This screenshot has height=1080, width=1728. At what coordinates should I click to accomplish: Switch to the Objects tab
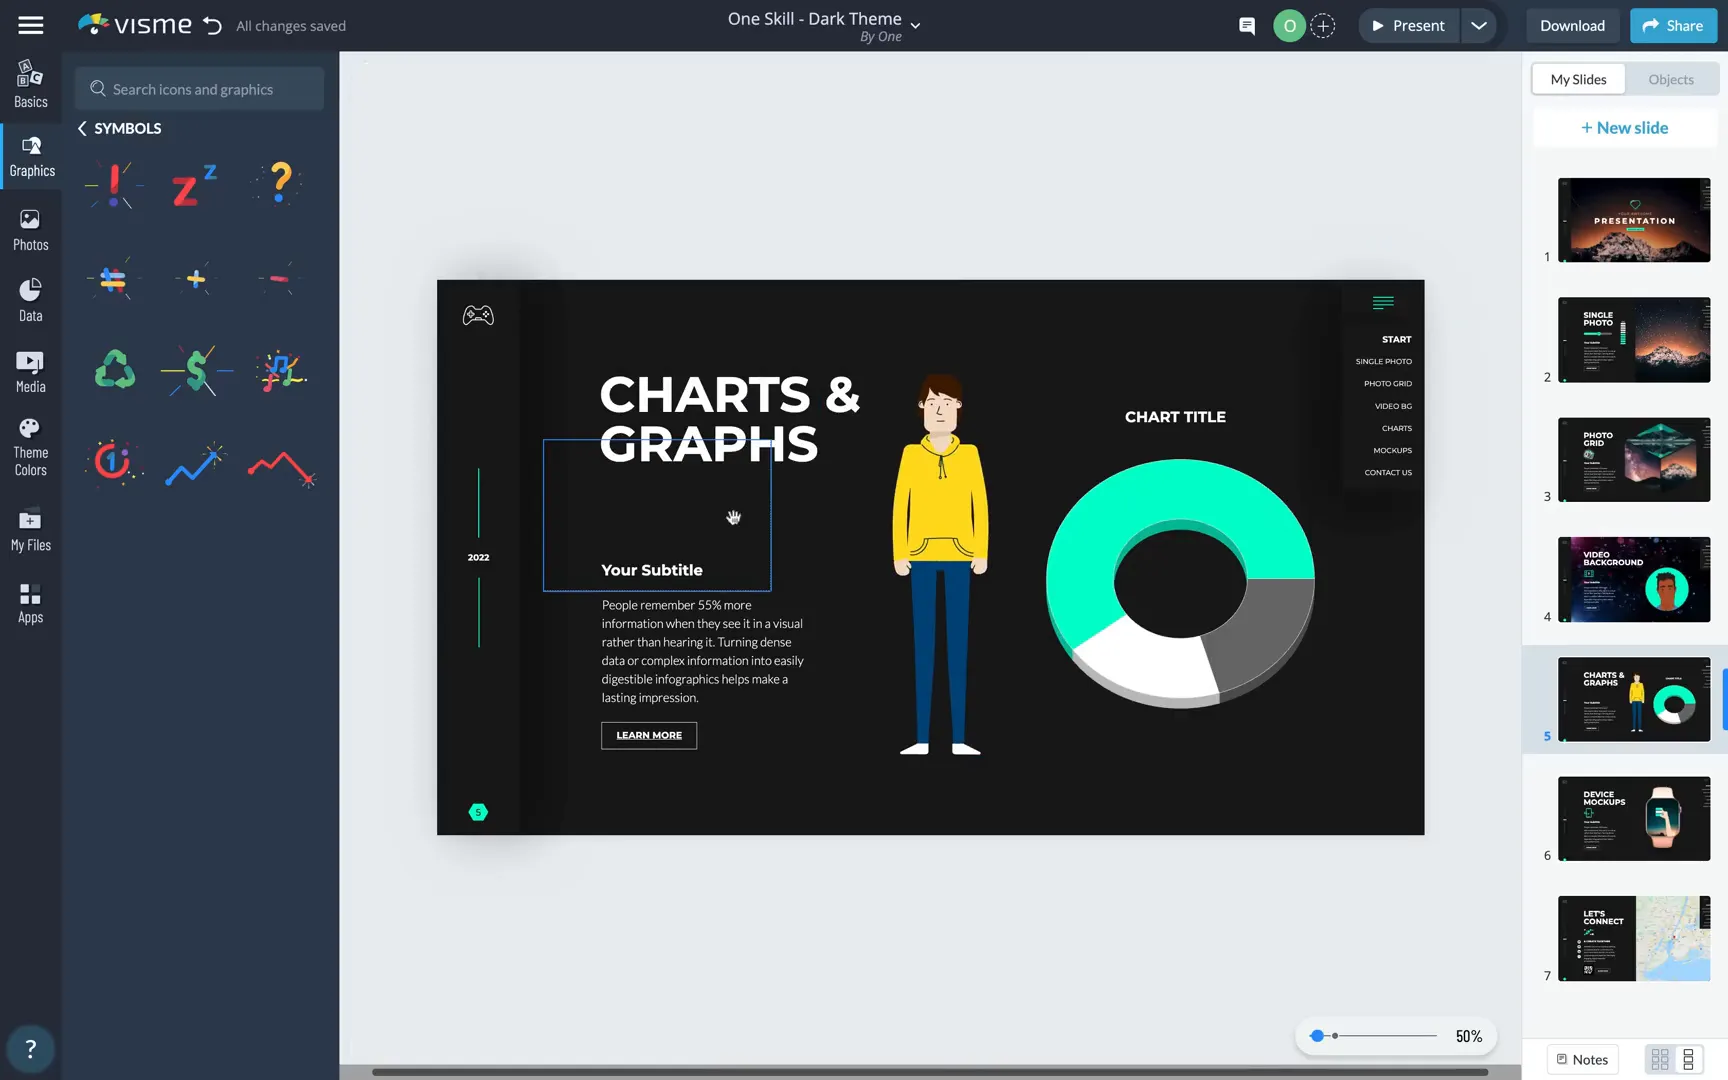point(1670,78)
